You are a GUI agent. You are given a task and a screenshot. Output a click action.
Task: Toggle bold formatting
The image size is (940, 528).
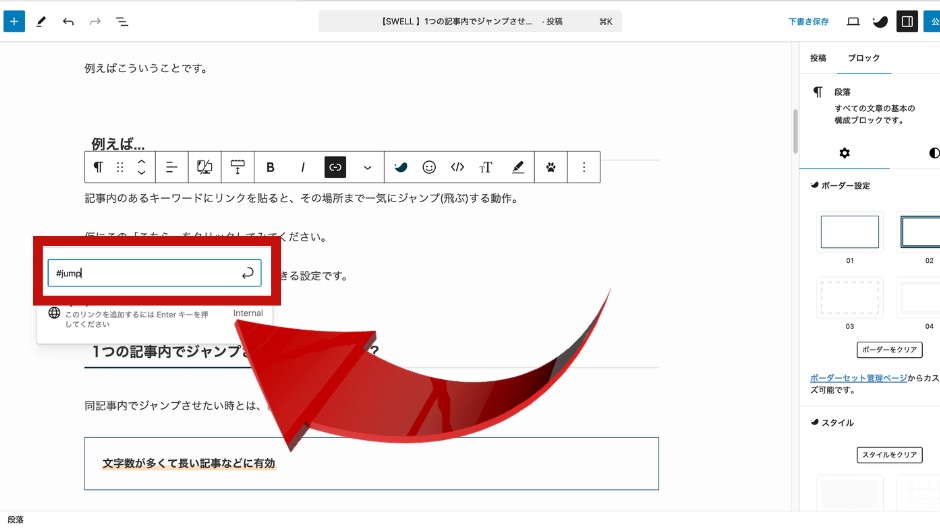pyautogui.click(x=270, y=167)
